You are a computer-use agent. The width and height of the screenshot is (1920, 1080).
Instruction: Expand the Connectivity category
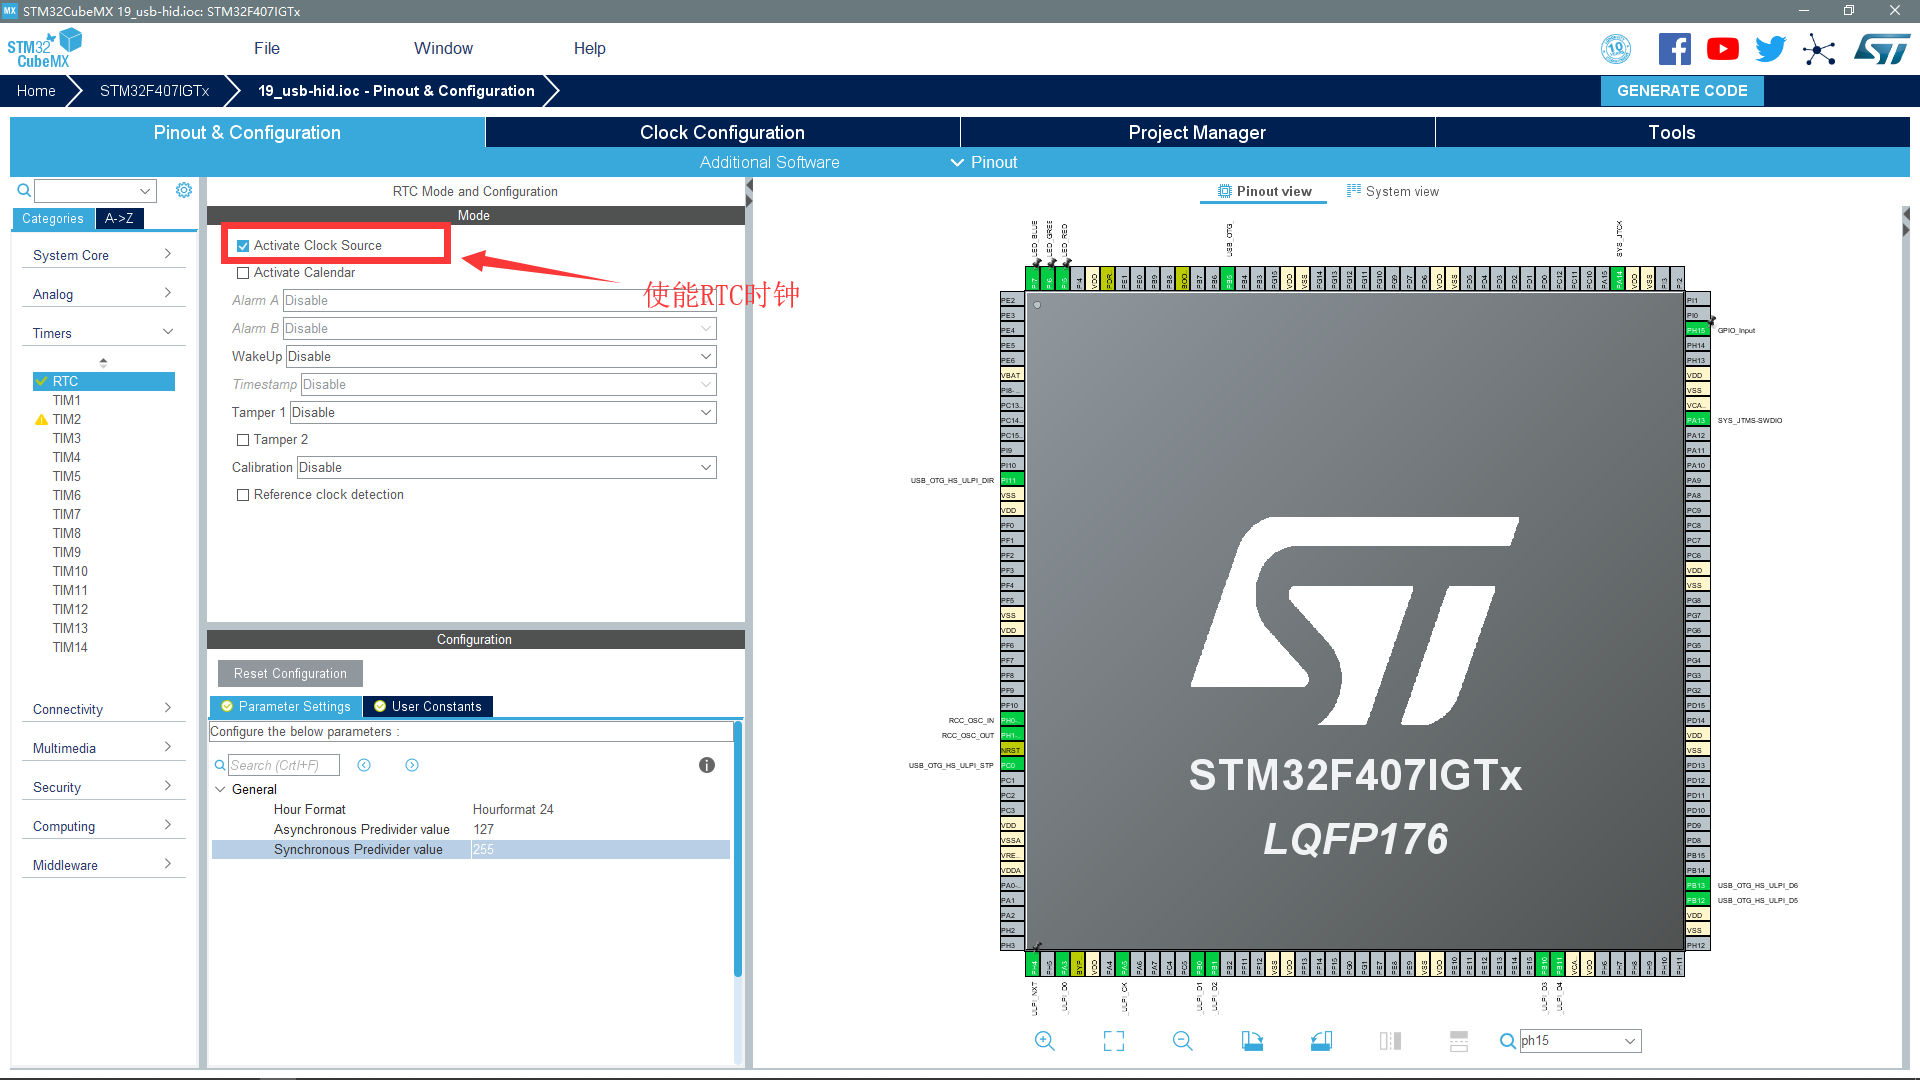point(102,709)
